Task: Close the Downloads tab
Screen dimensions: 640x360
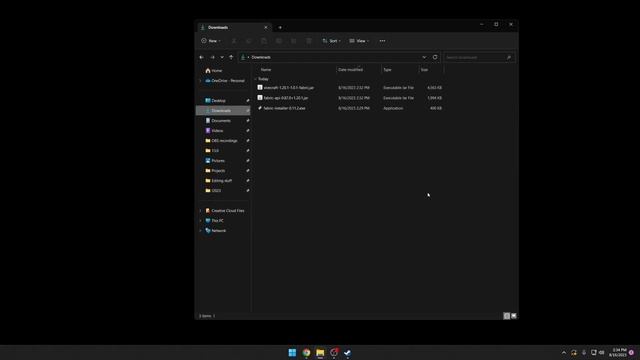Action: tap(266, 27)
